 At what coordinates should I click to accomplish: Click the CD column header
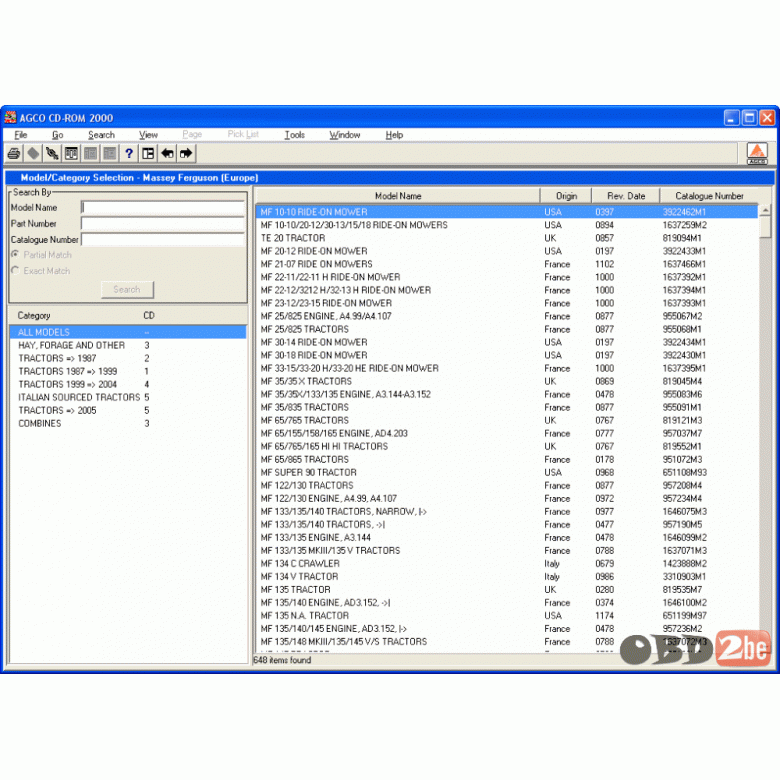click(x=149, y=315)
